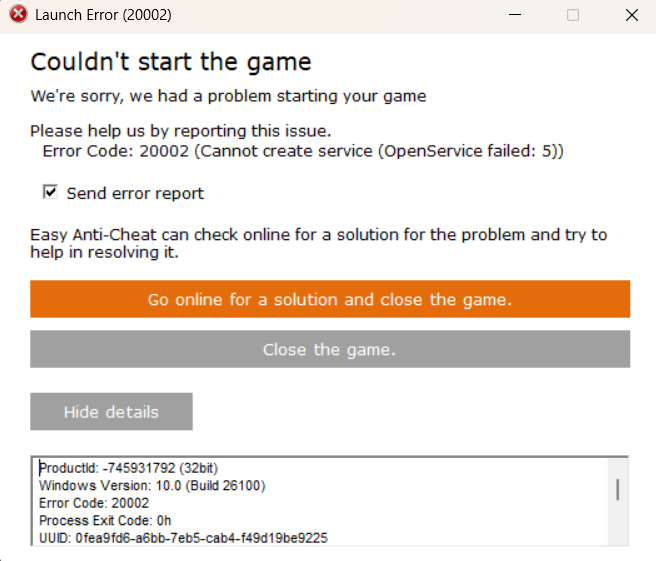Image resolution: width=656 pixels, height=561 pixels.
Task: Minimize the Launch Error window
Action: coord(514,15)
